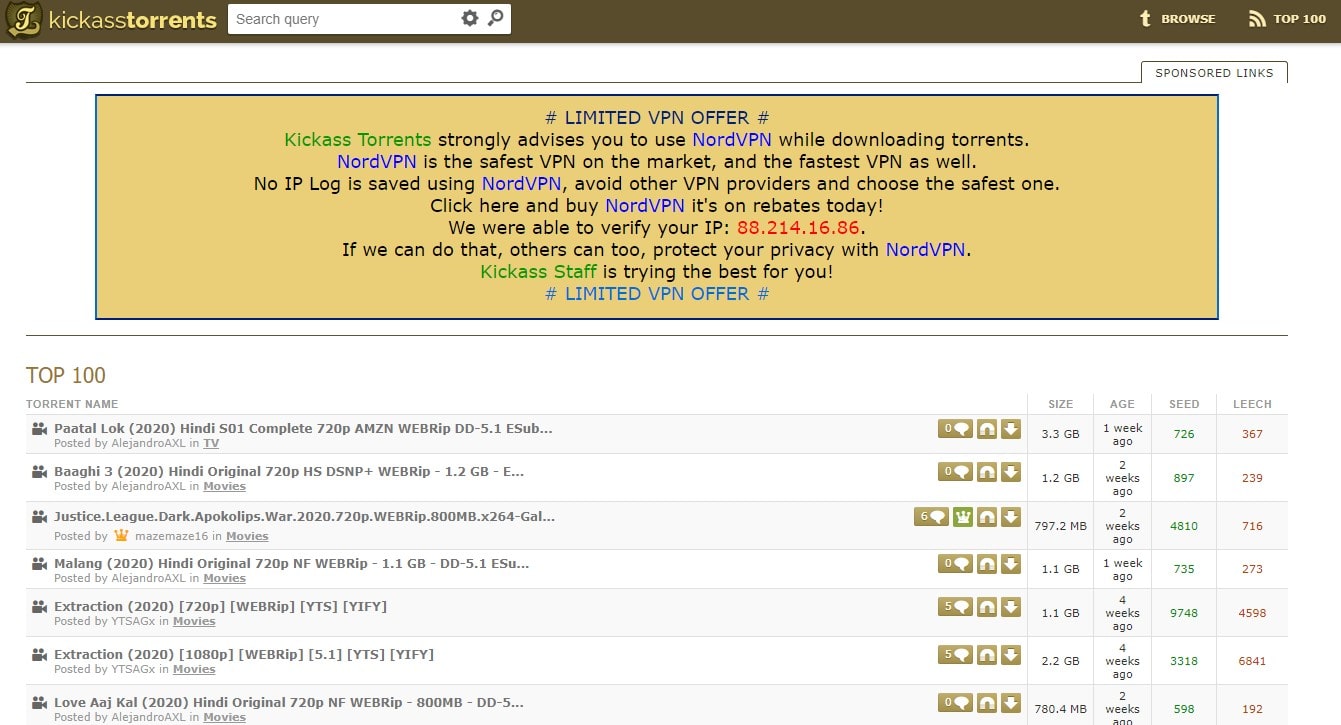Sort by the Torrent Name column header
The width and height of the screenshot is (1341, 725).
72,404
